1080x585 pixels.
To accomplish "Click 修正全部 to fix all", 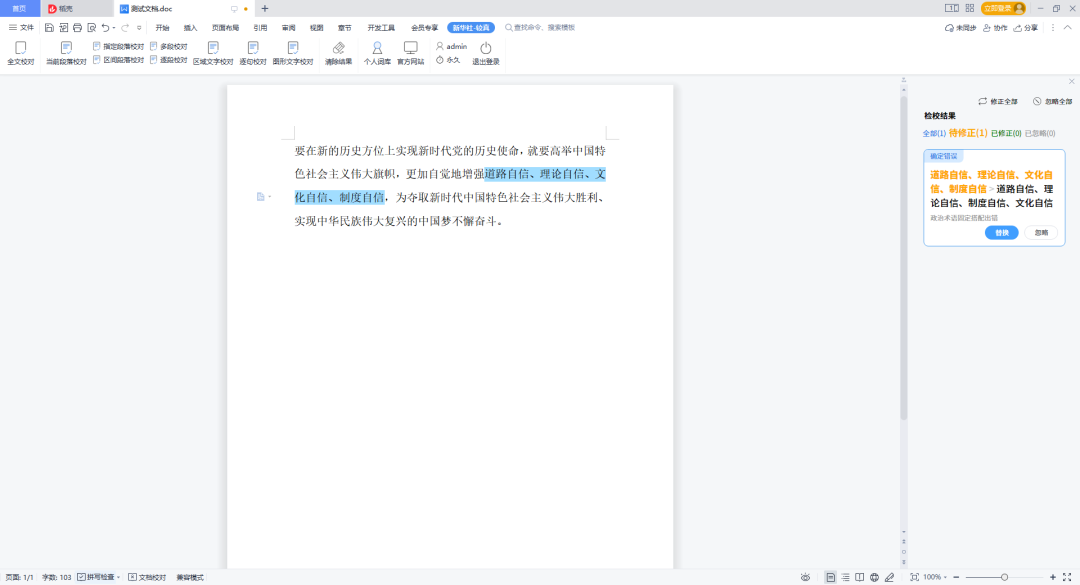I will 997,101.
